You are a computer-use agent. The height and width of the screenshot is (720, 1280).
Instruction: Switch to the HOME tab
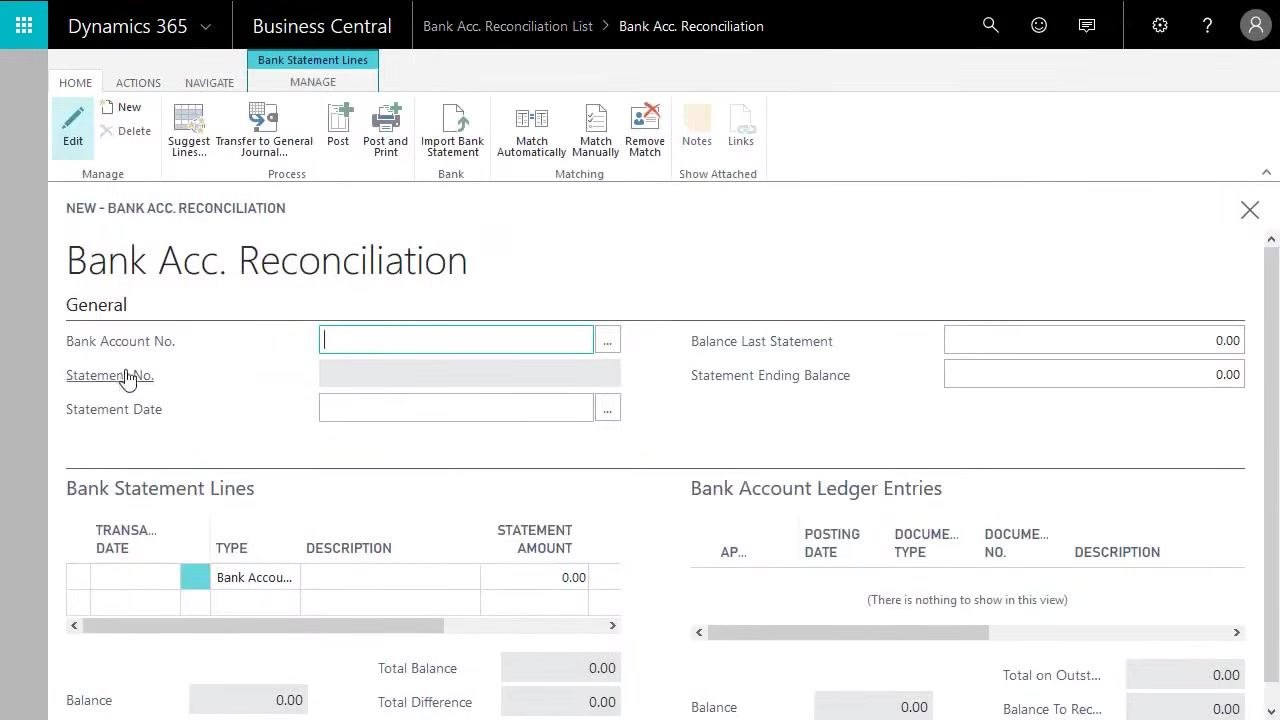click(x=75, y=83)
